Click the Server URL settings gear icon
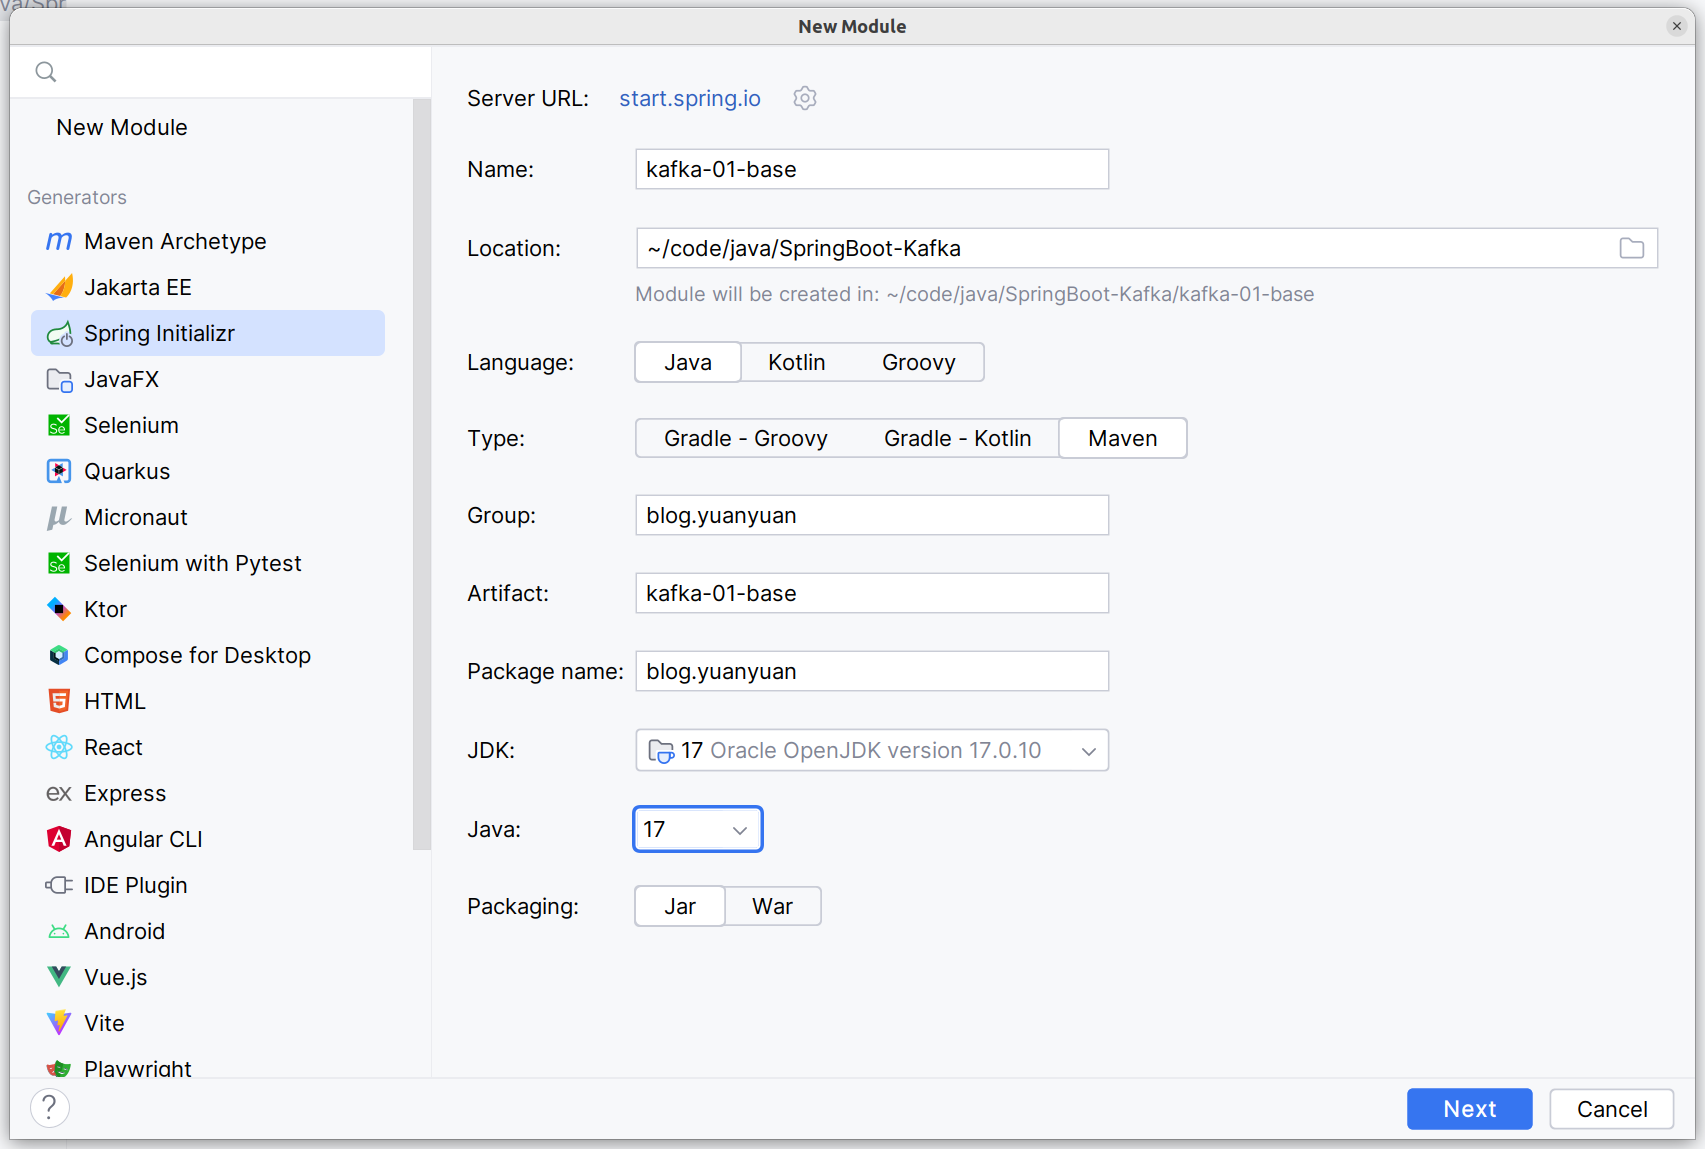 click(805, 98)
